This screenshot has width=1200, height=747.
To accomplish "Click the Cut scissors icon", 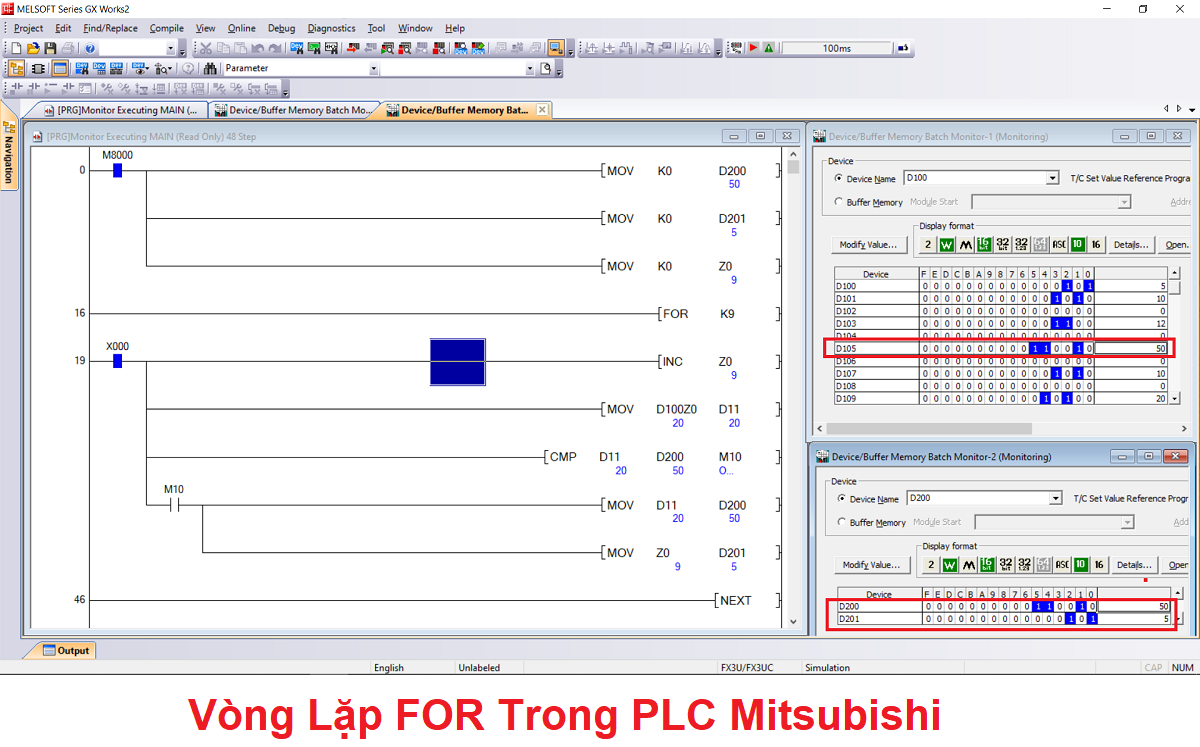I will [206, 48].
